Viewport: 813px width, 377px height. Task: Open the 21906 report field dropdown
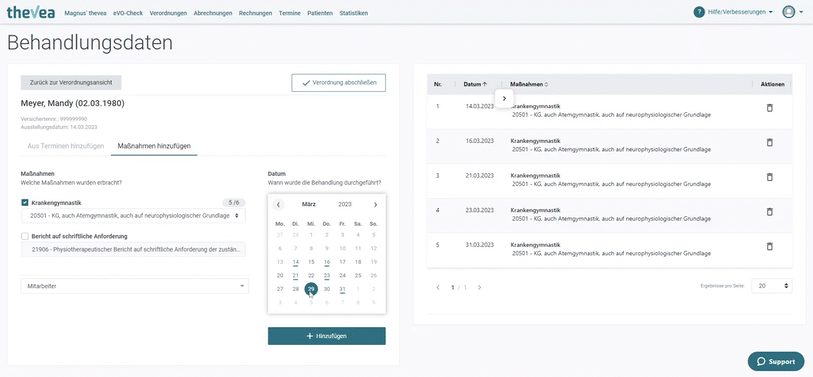coord(133,249)
